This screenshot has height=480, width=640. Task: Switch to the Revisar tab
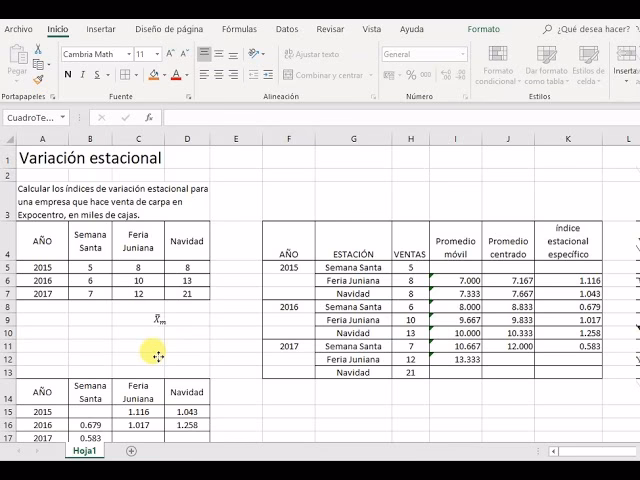(330, 29)
